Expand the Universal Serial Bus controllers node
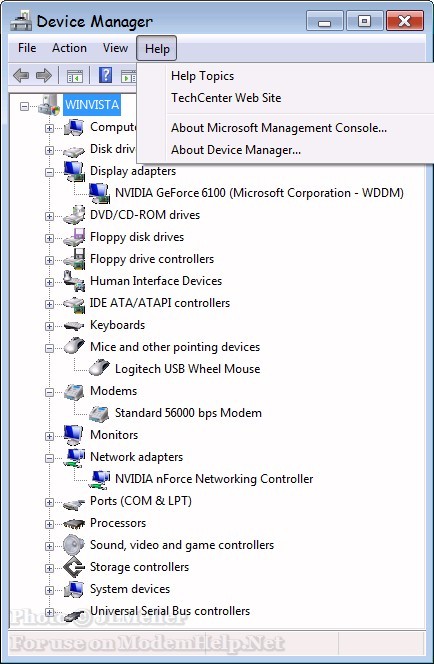This screenshot has height=664, width=434. coord(50,612)
